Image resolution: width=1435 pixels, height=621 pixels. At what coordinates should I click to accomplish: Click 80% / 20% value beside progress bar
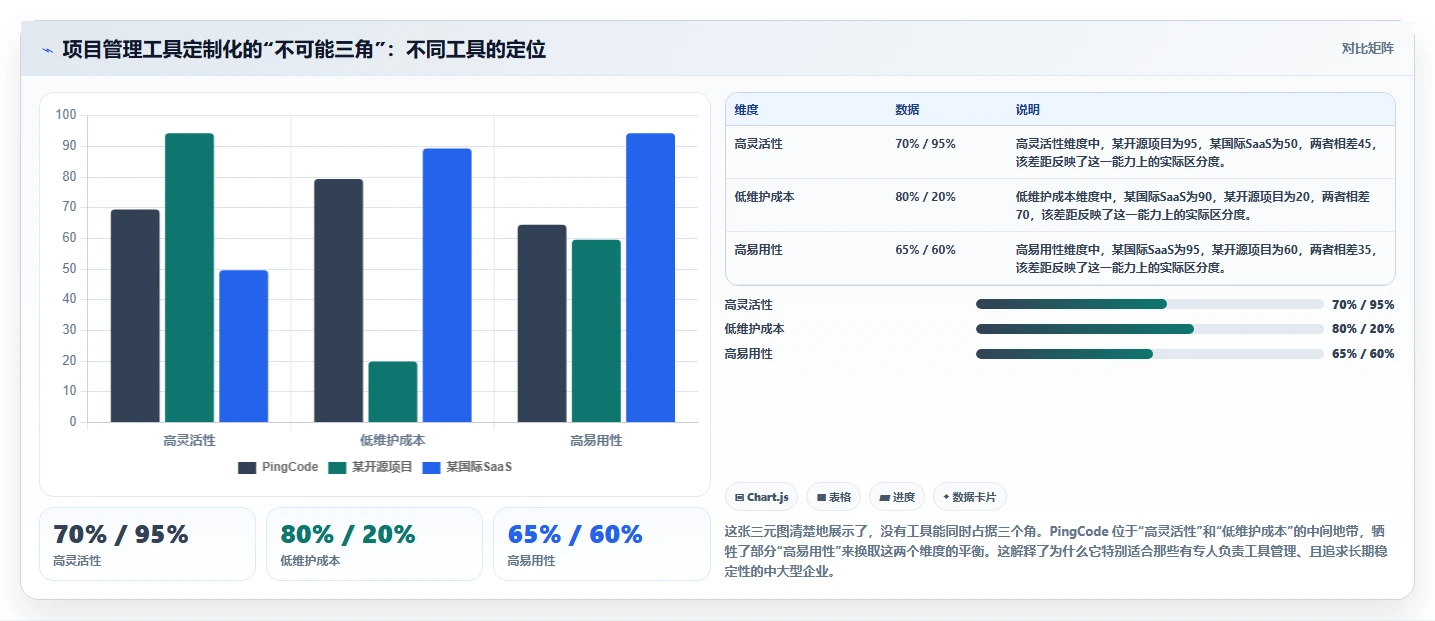1363,329
